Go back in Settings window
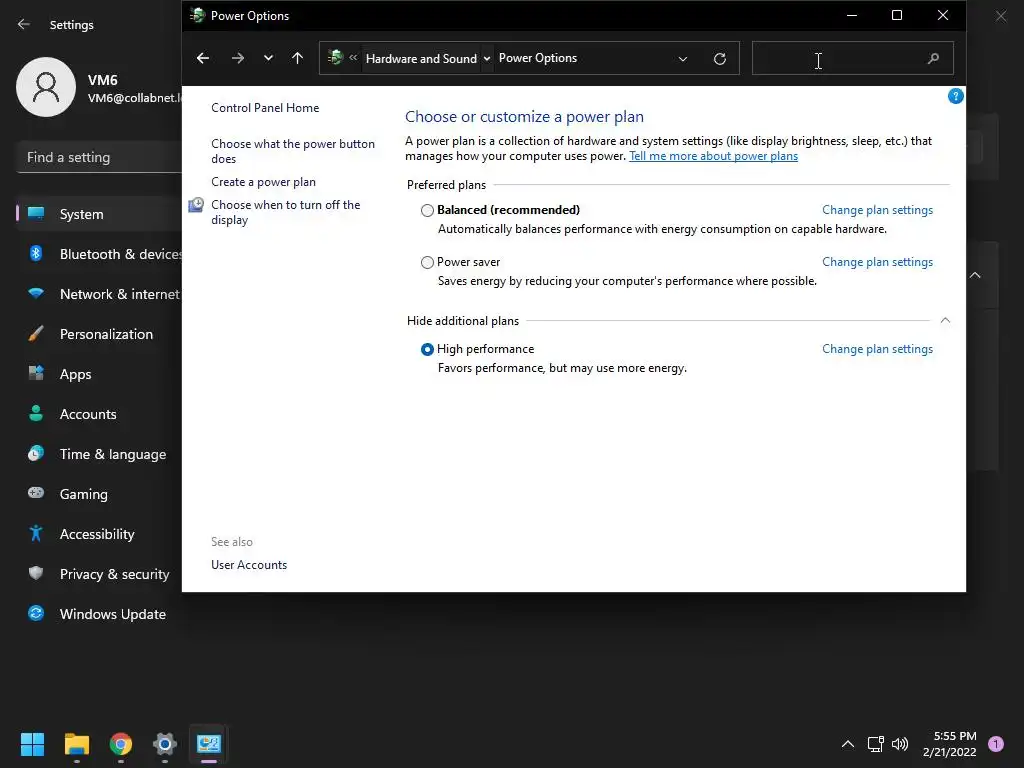1024x768 pixels. coord(24,24)
